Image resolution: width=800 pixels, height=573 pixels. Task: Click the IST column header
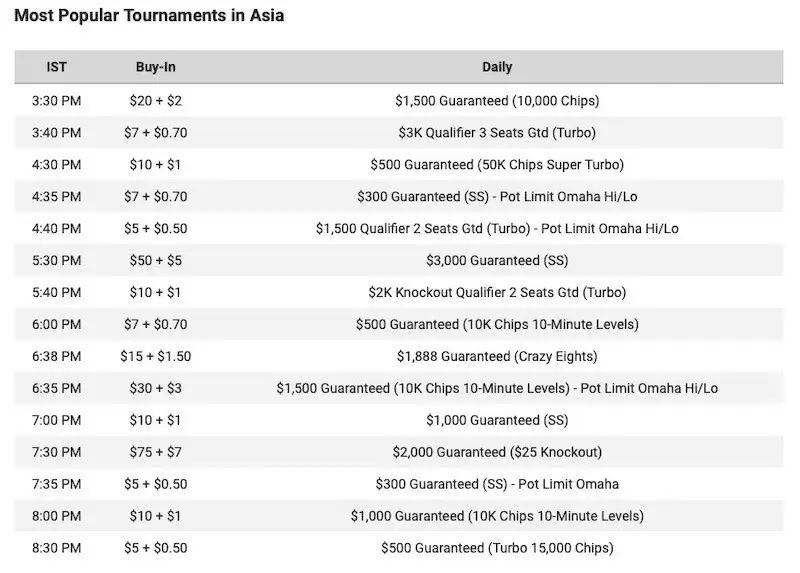(57, 67)
